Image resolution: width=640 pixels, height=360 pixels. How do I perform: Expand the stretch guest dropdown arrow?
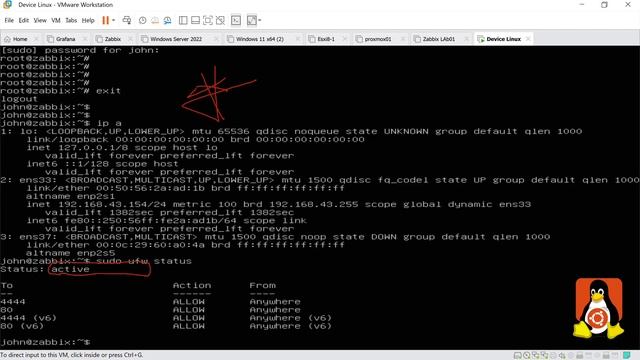(x=260, y=20)
